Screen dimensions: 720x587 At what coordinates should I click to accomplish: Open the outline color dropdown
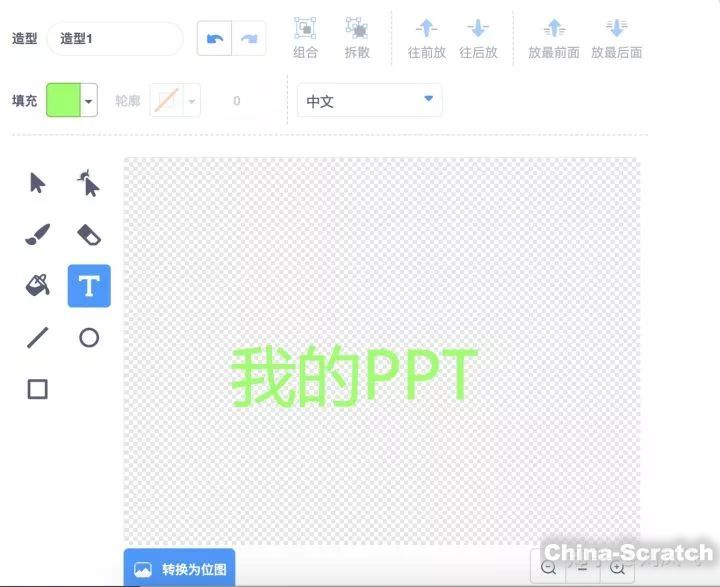click(x=191, y=101)
